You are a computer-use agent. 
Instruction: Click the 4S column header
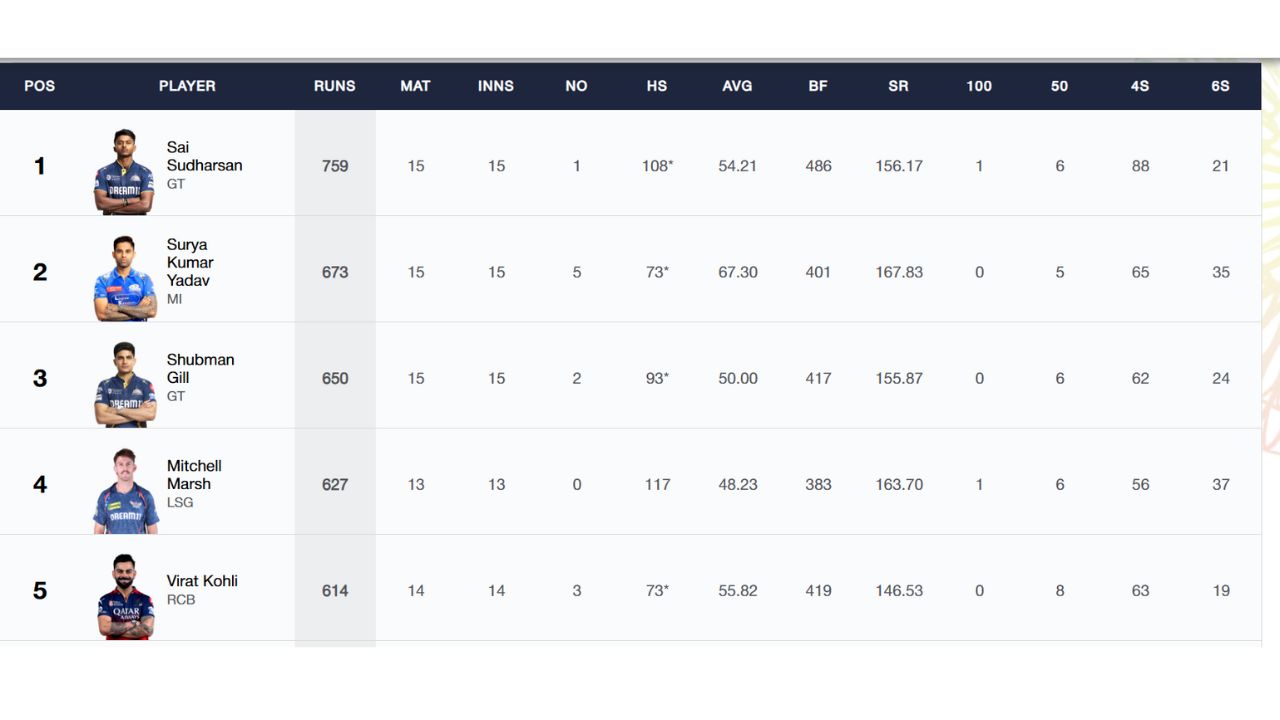pos(1140,86)
